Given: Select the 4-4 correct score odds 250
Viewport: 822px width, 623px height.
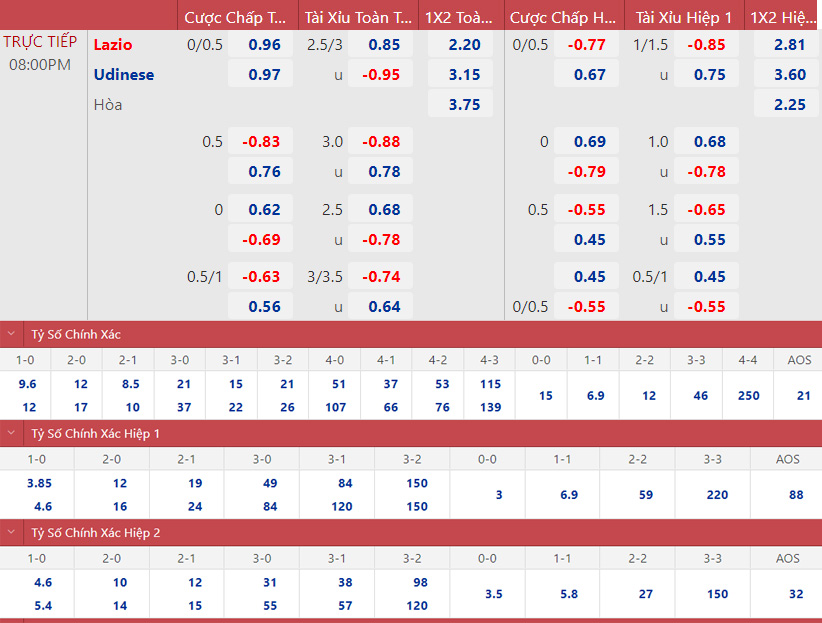Looking at the screenshot, I should coord(748,396).
